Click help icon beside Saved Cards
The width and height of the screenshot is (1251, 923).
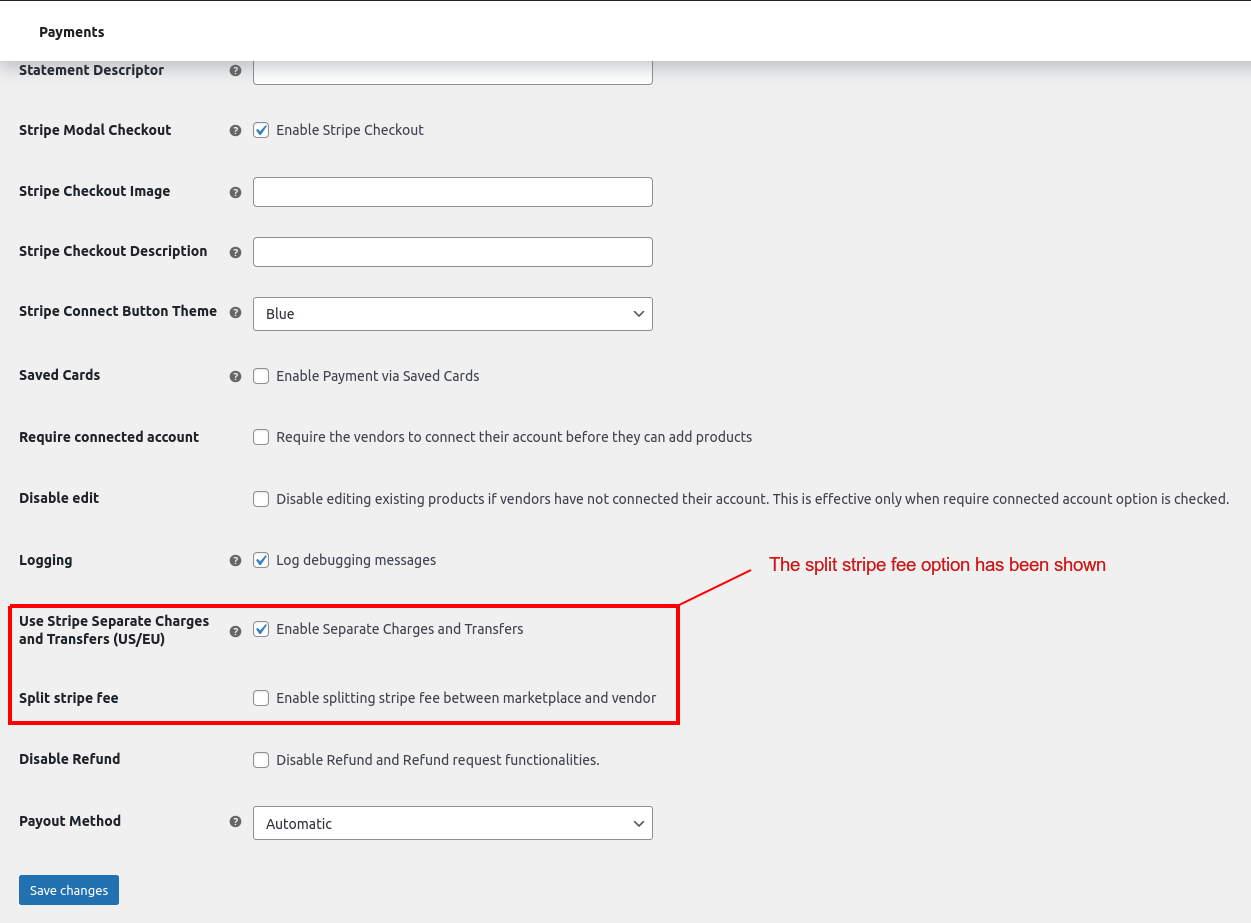235,377
